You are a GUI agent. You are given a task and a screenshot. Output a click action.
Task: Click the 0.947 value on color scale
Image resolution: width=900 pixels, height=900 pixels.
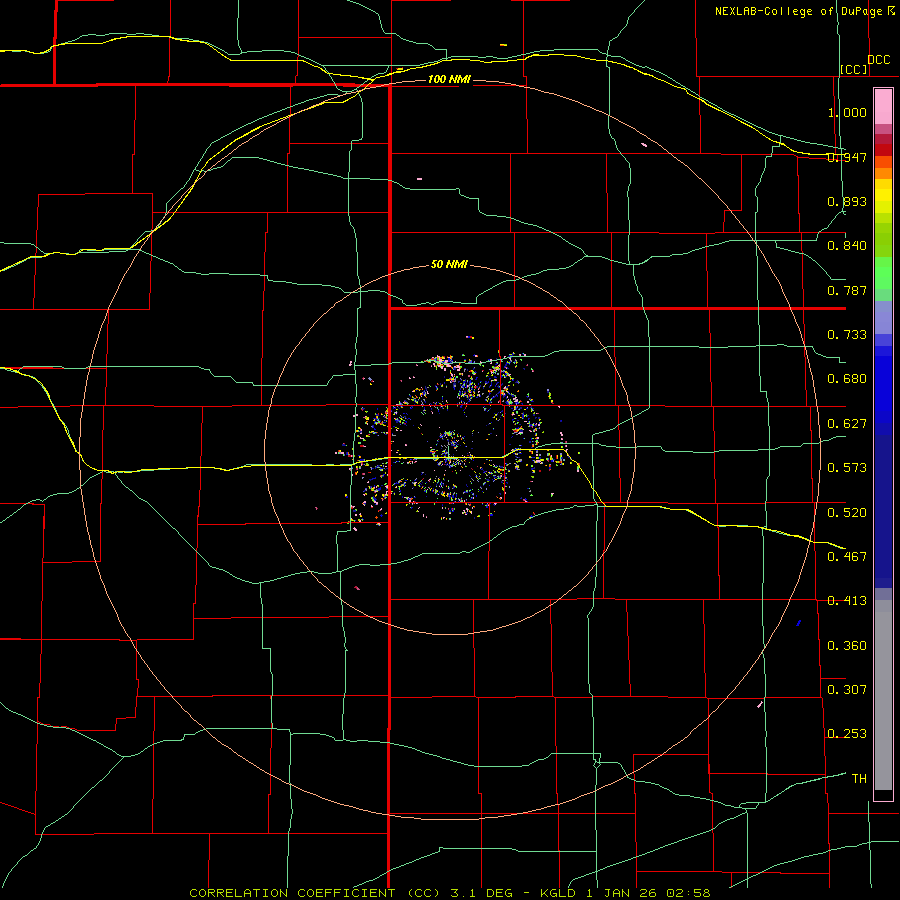tap(847, 157)
